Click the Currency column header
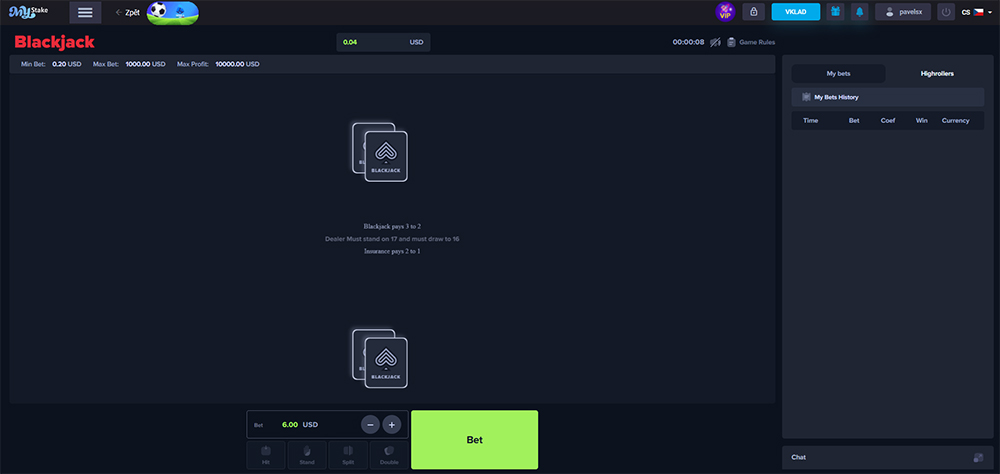This screenshot has width=1000, height=474. tap(955, 121)
